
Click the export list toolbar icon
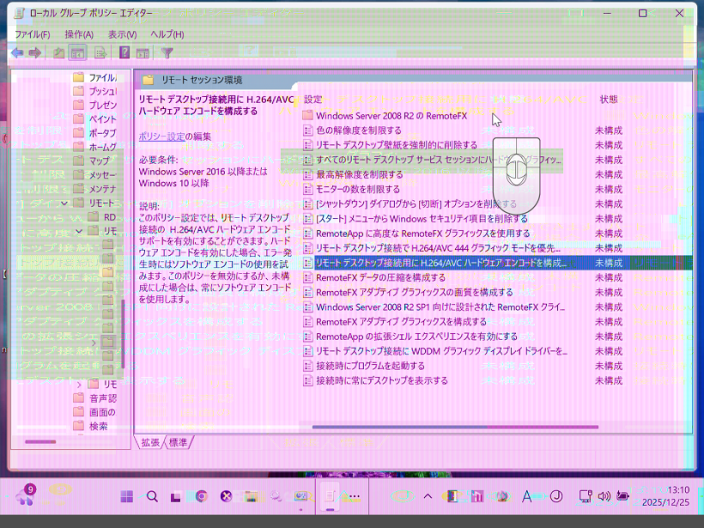coord(100,52)
